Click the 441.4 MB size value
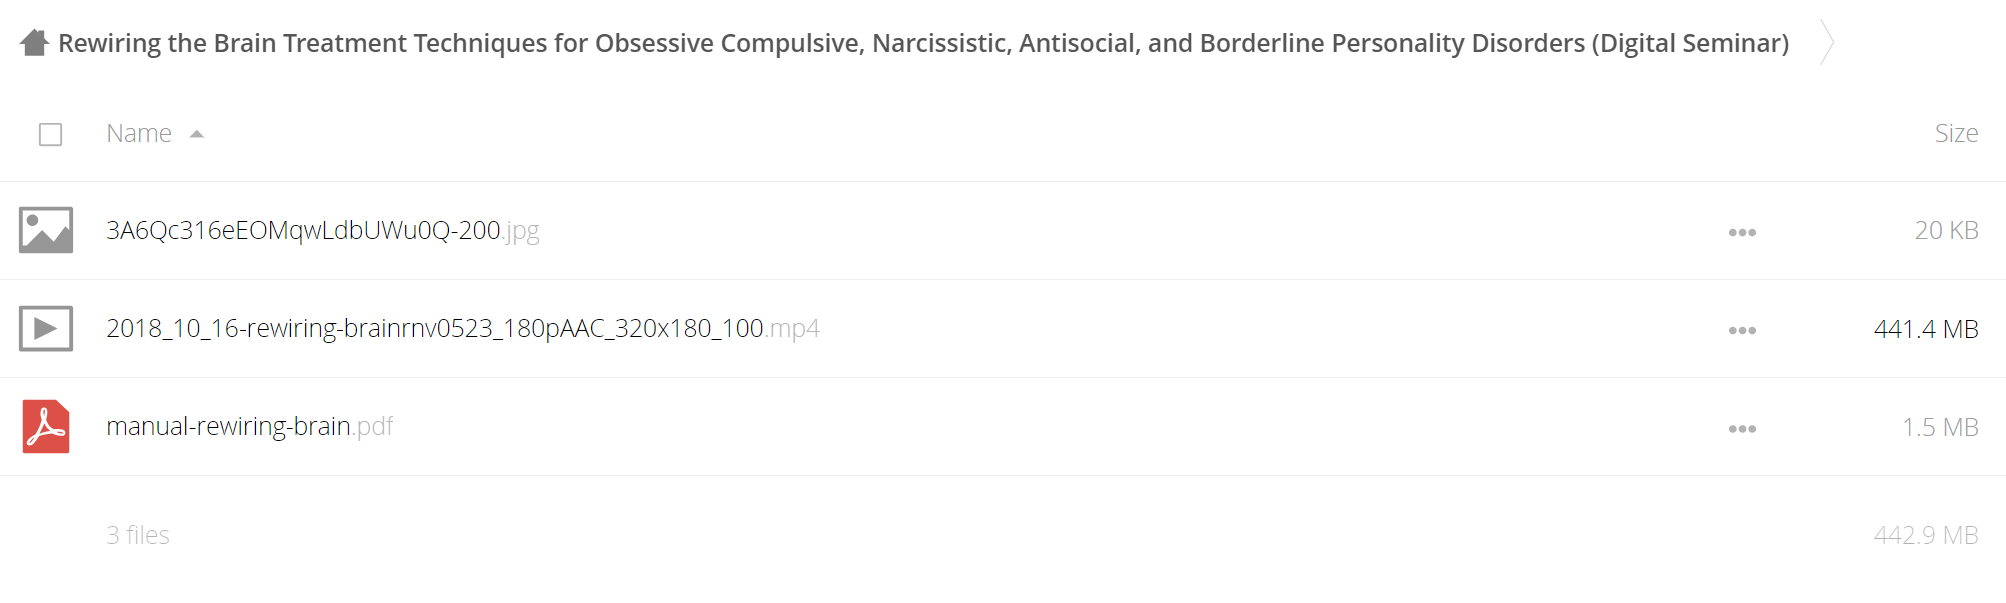 1926,329
